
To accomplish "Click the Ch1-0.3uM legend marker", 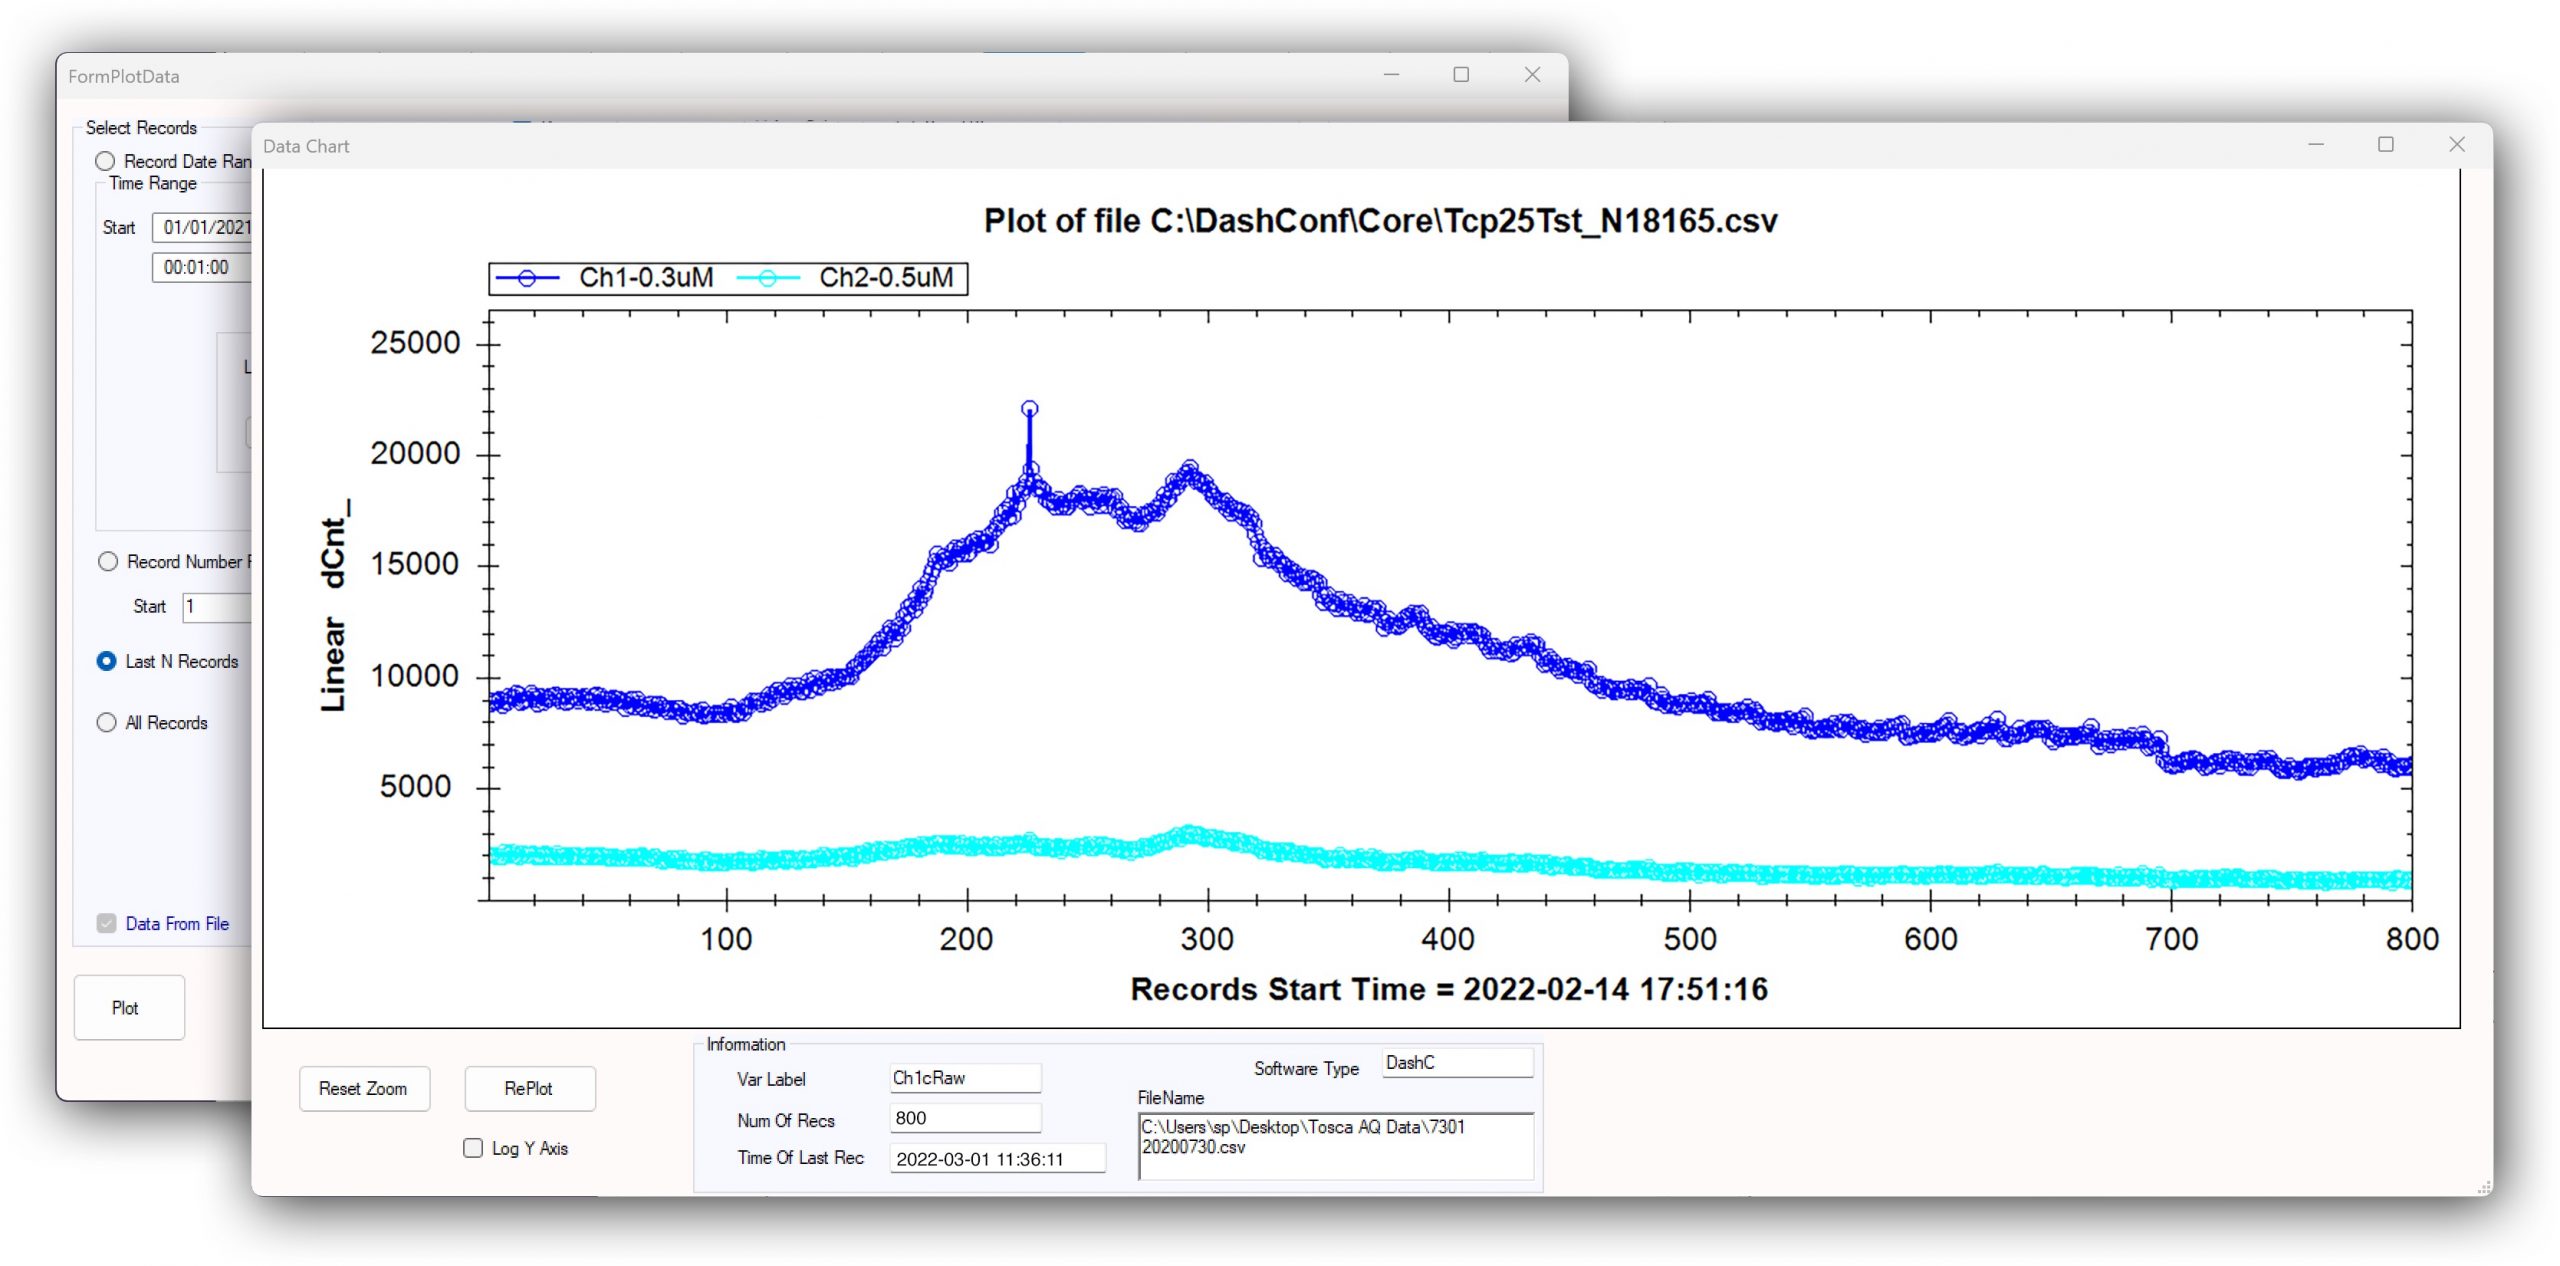I will (527, 278).
